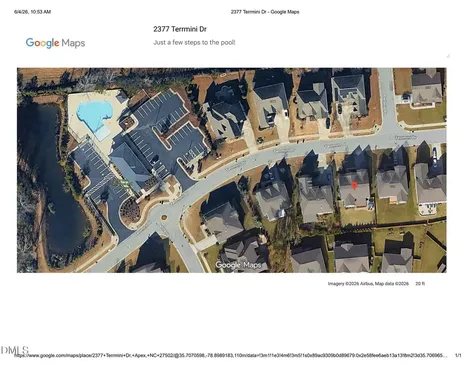Click the '6/4/26, 10:53 AM' timestamp

[33, 12]
